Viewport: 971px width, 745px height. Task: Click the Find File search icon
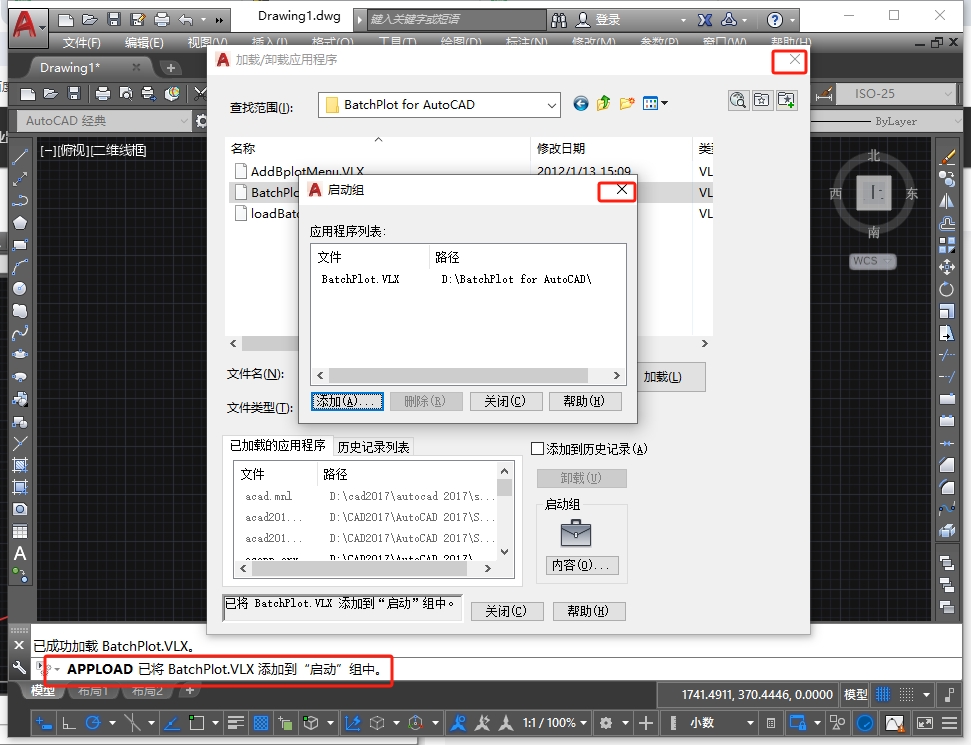pos(738,100)
